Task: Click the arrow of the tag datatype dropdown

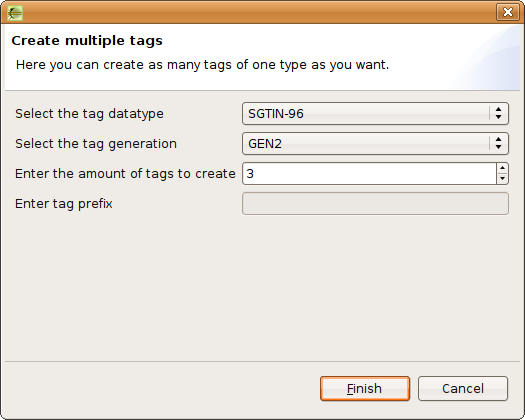Action: (x=498, y=114)
